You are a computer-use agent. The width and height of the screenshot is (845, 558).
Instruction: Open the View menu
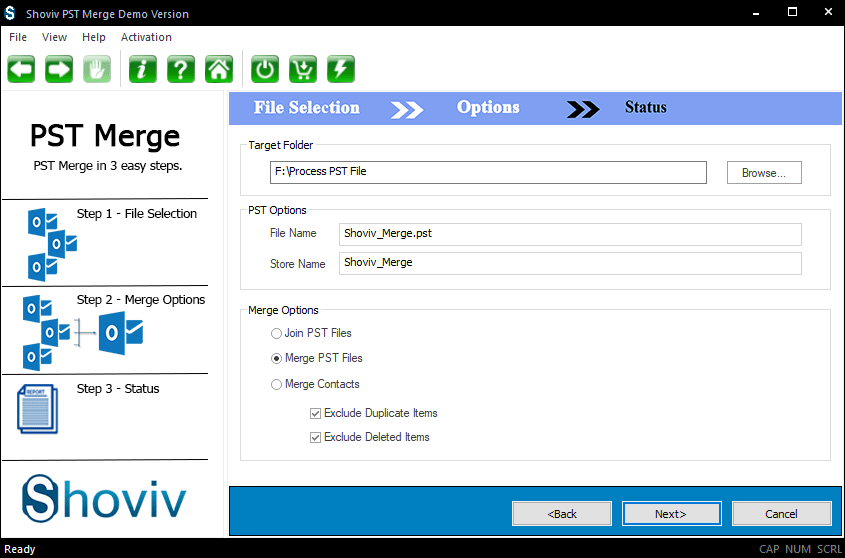pyautogui.click(x=54, y=37)
